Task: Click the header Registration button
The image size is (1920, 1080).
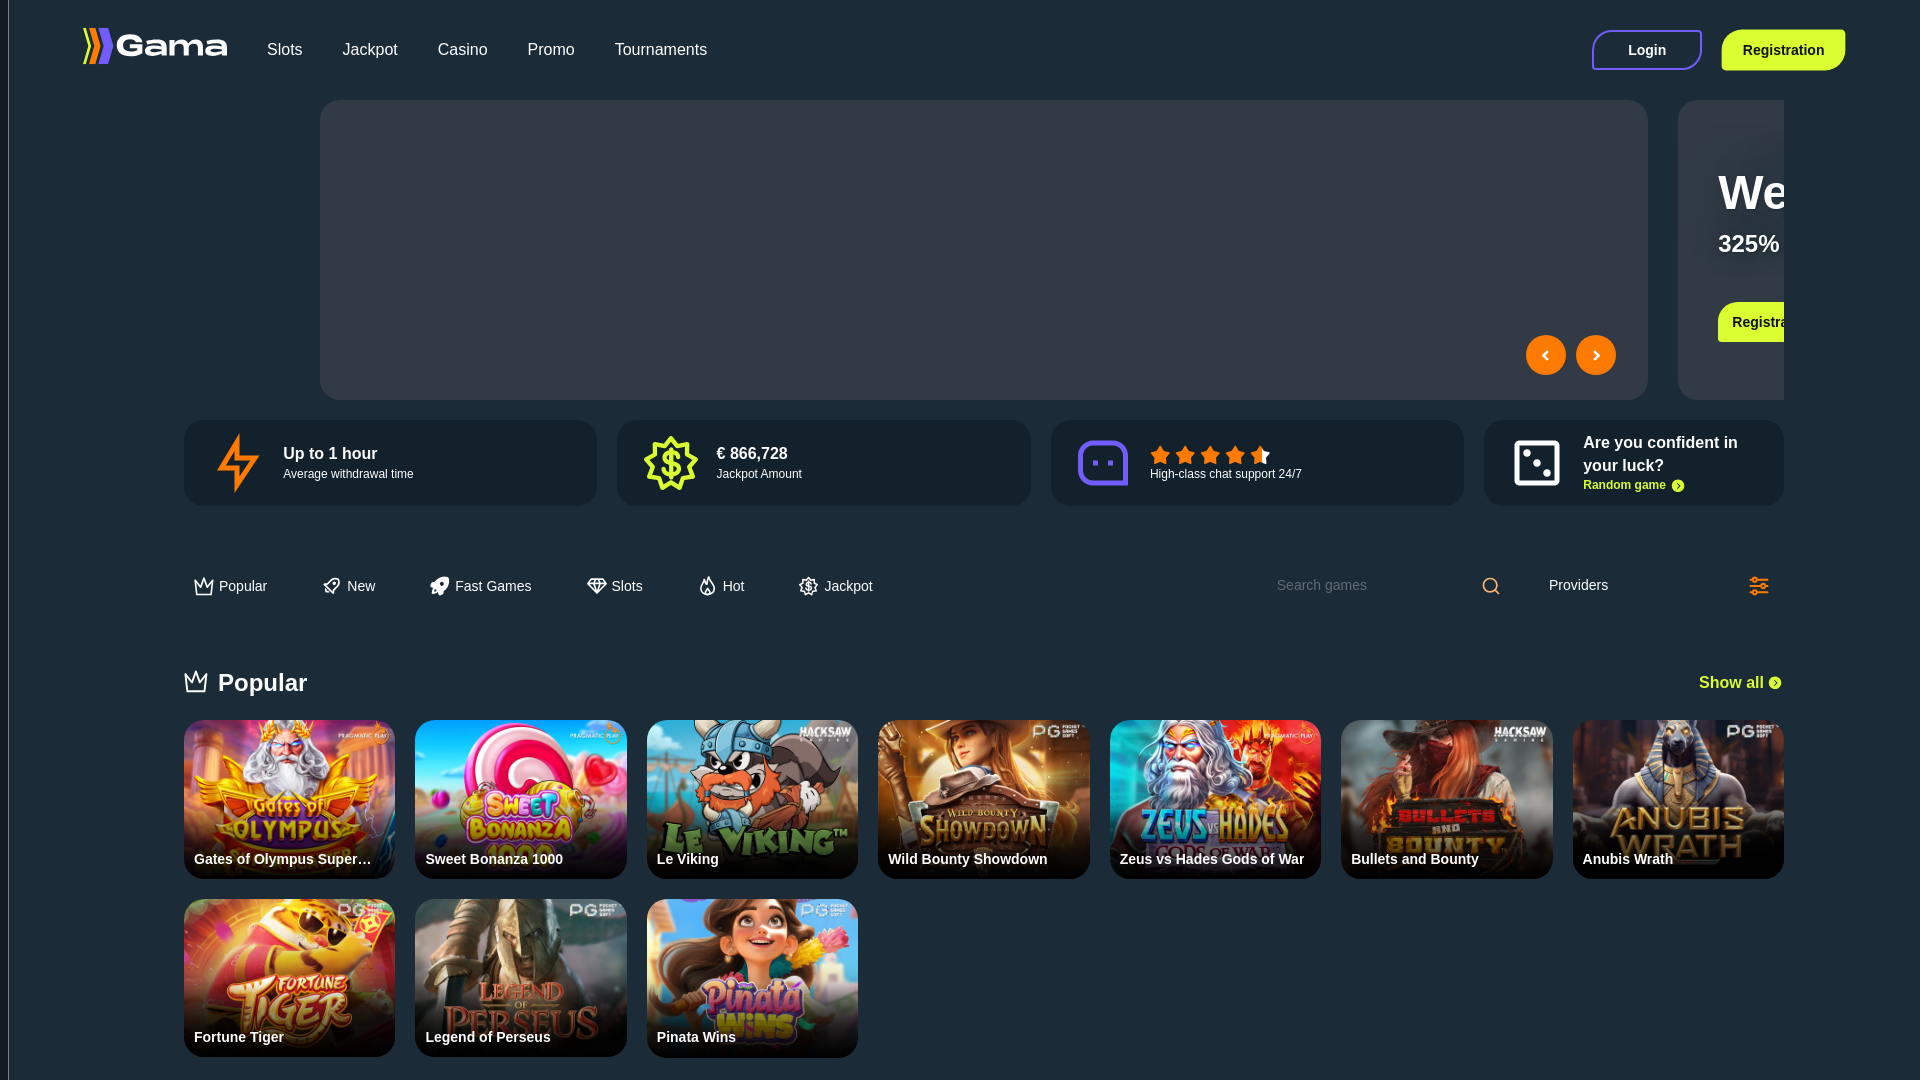Action: click(x=1783, y=50)
